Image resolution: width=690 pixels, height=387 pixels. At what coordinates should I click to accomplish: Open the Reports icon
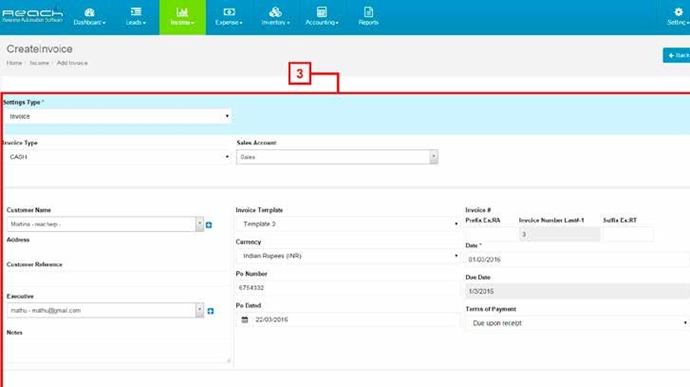point(368,12)
